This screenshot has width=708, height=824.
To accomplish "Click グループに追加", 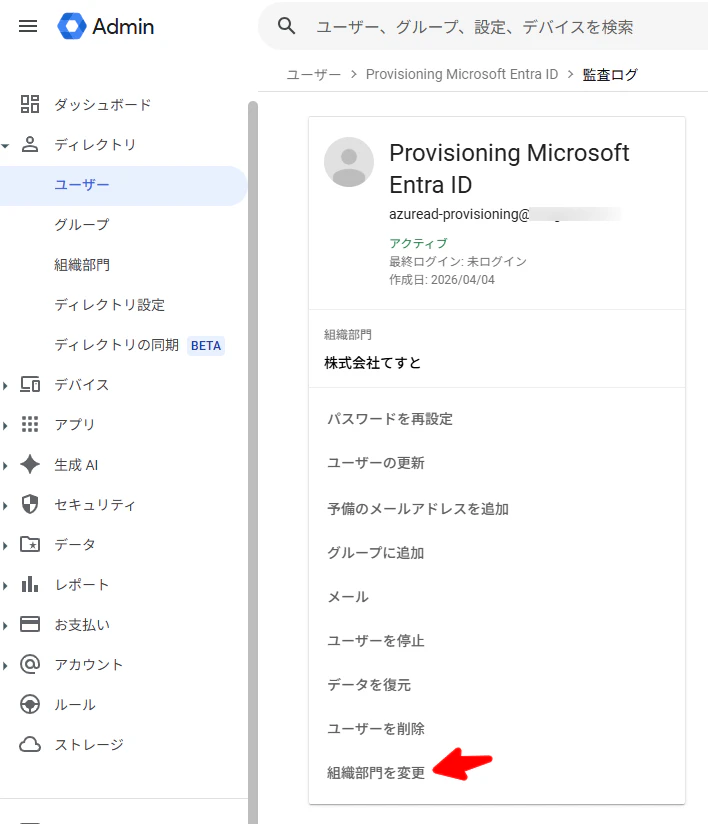I will coord(376,553).
